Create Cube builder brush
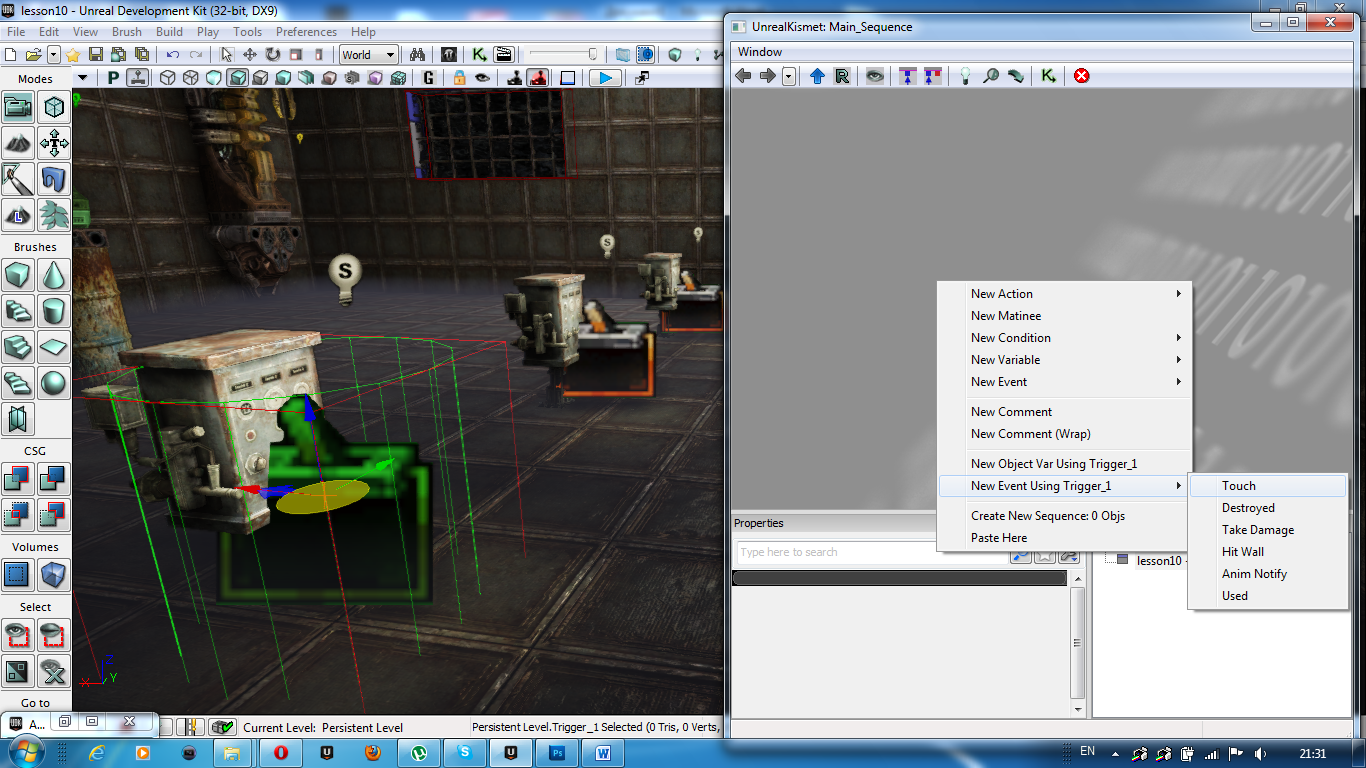Screen dimensions: 1366x768 pyautogui.click(x=18, y=275)
